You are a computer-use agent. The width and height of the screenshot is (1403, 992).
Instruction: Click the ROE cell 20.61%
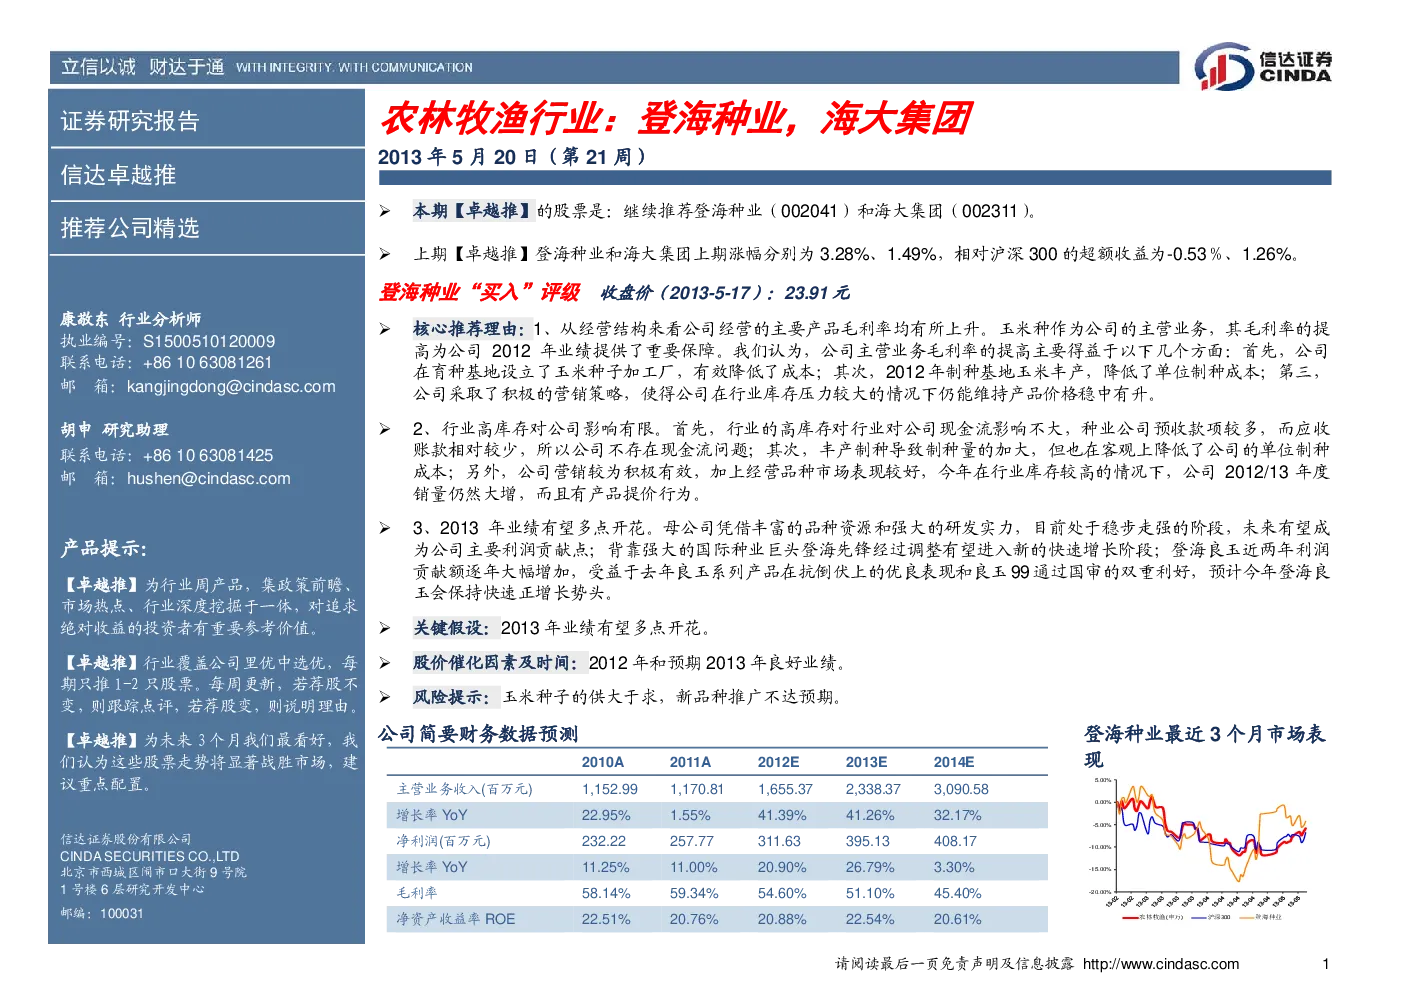[x=958, y=920]
